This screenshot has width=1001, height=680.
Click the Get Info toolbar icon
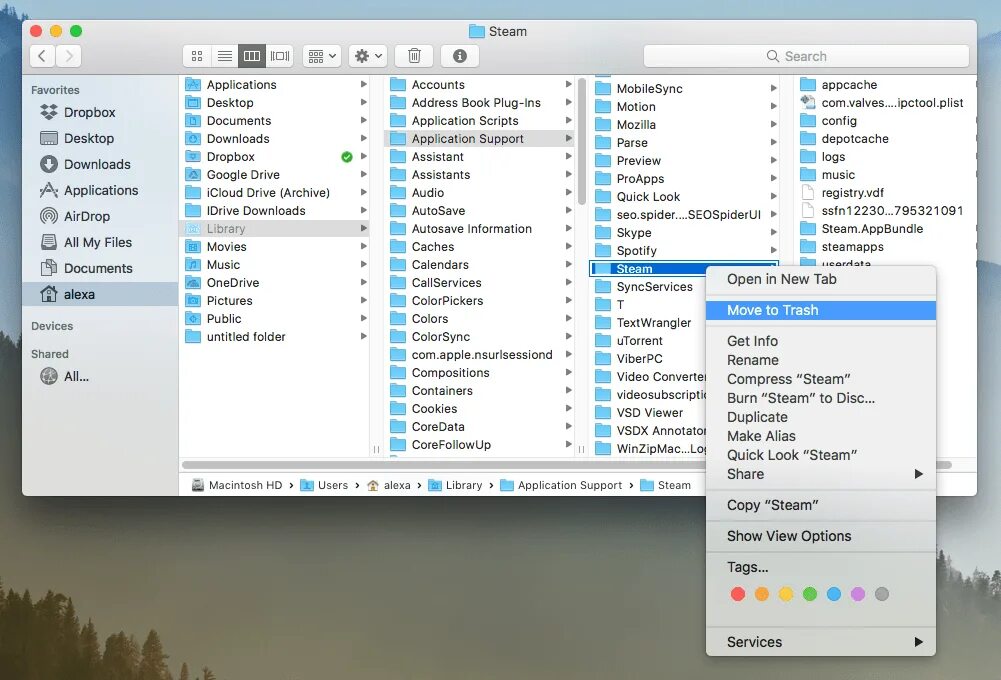tap(460, 56)
